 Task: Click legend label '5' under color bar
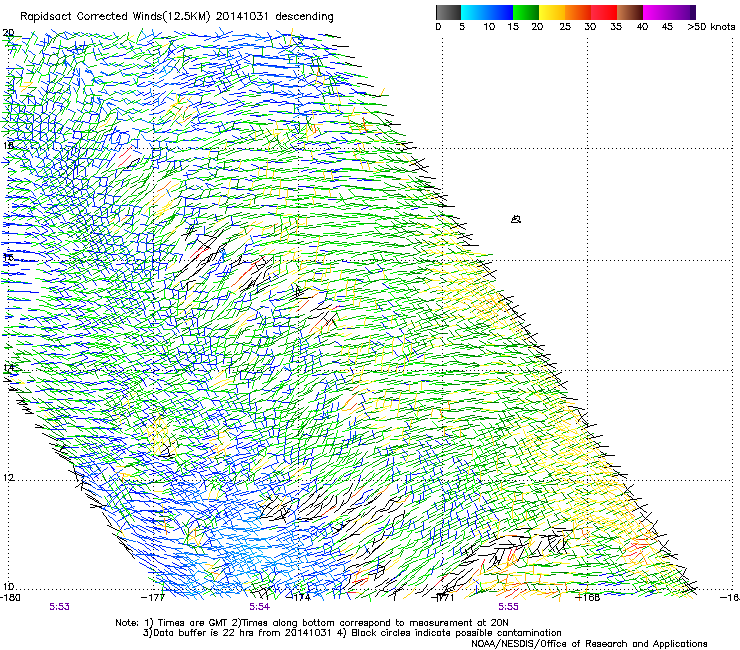(x=462, y=27)
